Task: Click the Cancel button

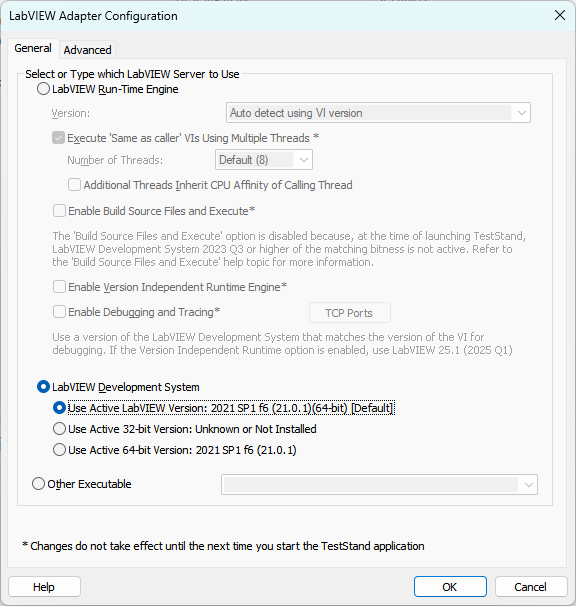Action: point(531,587)
